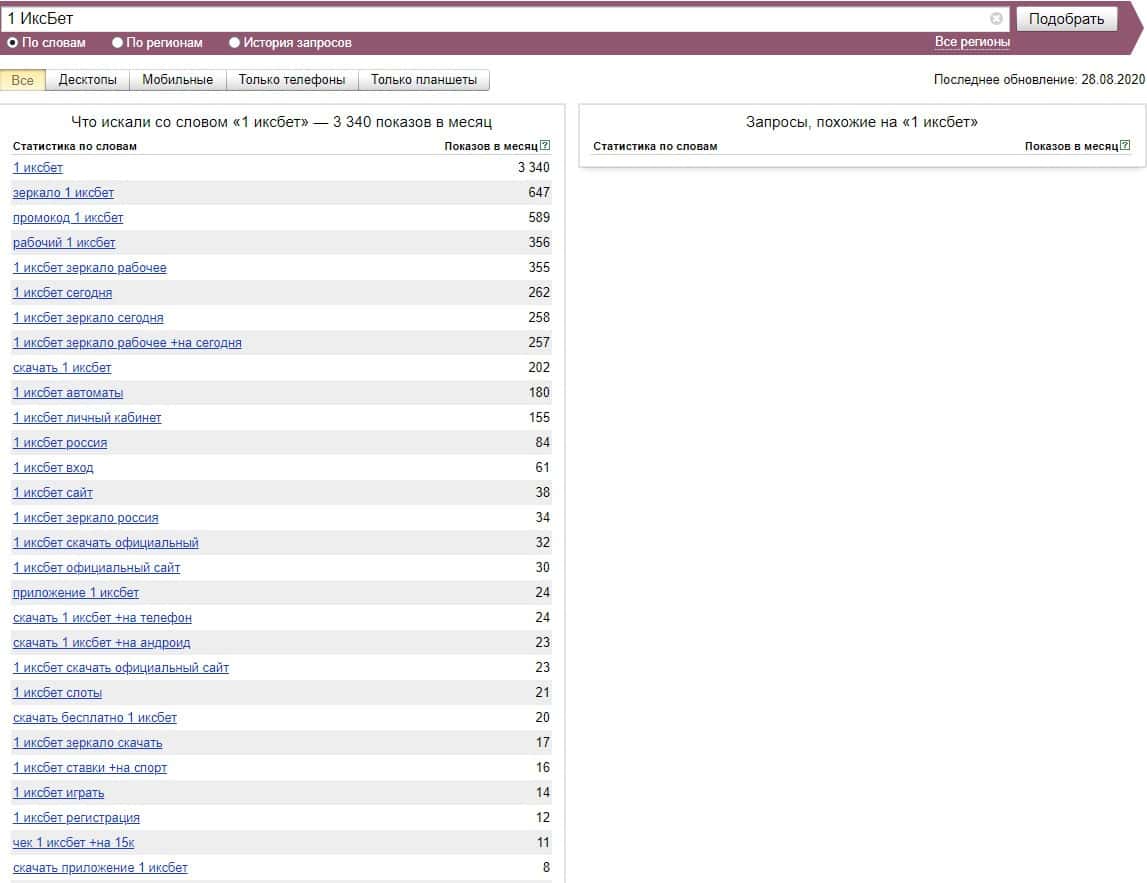Show the 'Только планшеты' tab
Image resolution: width=1147 pixels, height=883 pixels.
point(424,80)
